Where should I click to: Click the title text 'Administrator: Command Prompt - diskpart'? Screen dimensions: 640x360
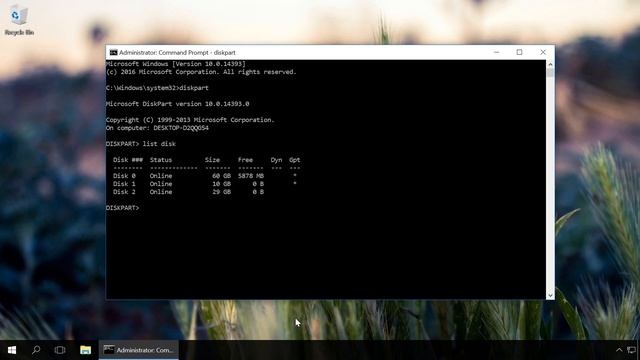pyautogui.click(x=177, y=53)
